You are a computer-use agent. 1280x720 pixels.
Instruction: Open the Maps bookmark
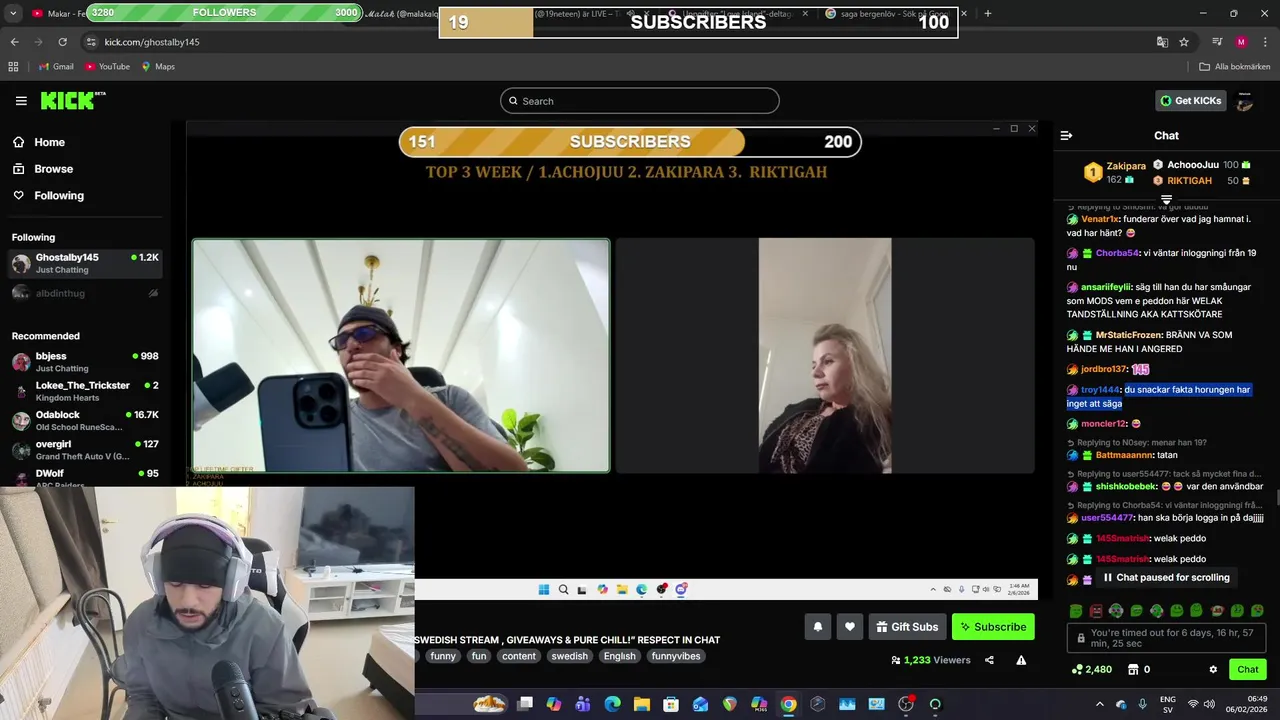(158, 67)
